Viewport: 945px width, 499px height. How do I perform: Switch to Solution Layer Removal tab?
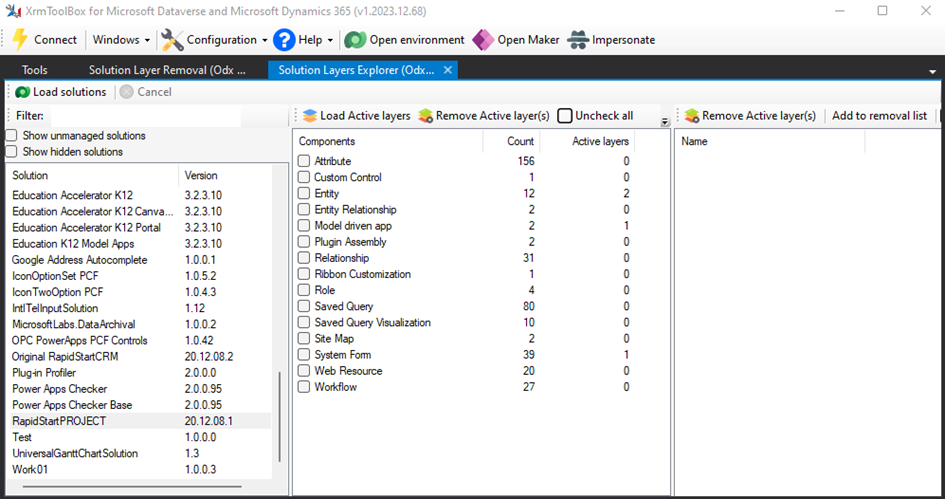point(168,70)
